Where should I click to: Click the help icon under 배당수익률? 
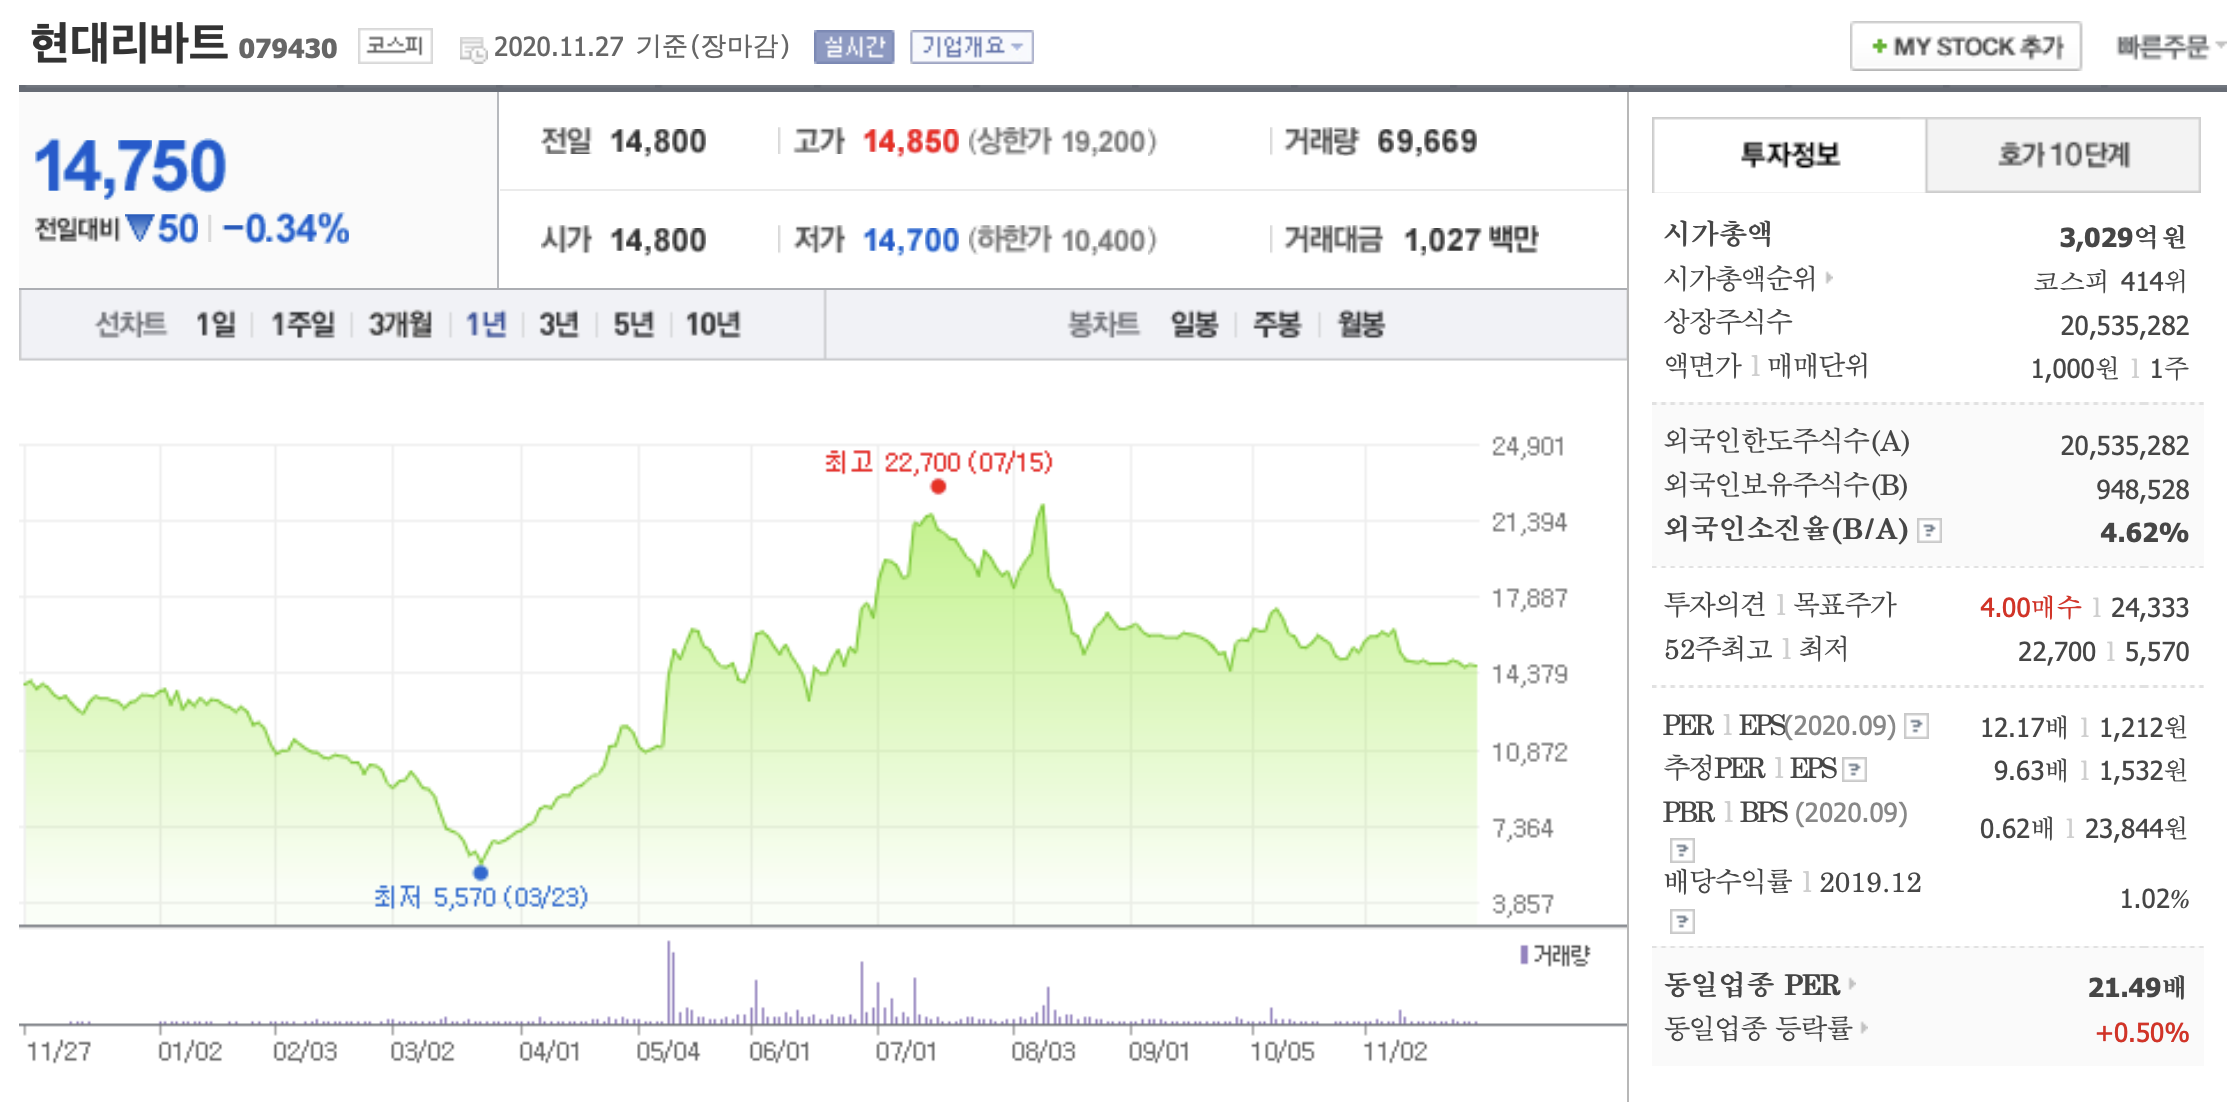tap(1682, 920)
